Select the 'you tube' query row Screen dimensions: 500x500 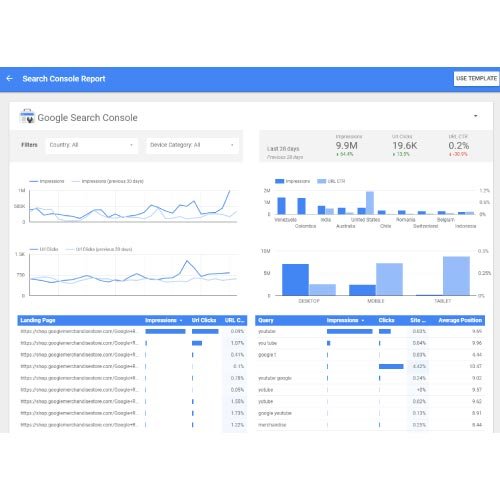click(x=370, y=343)
